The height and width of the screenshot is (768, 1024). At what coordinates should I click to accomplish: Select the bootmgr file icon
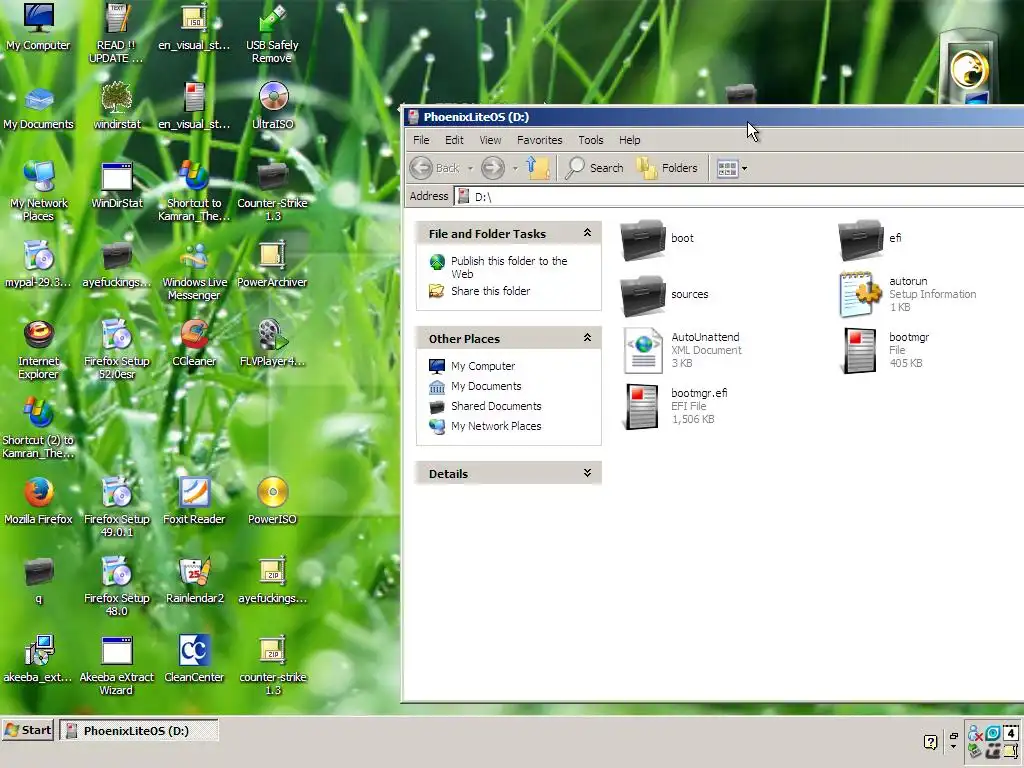(860, 351)
